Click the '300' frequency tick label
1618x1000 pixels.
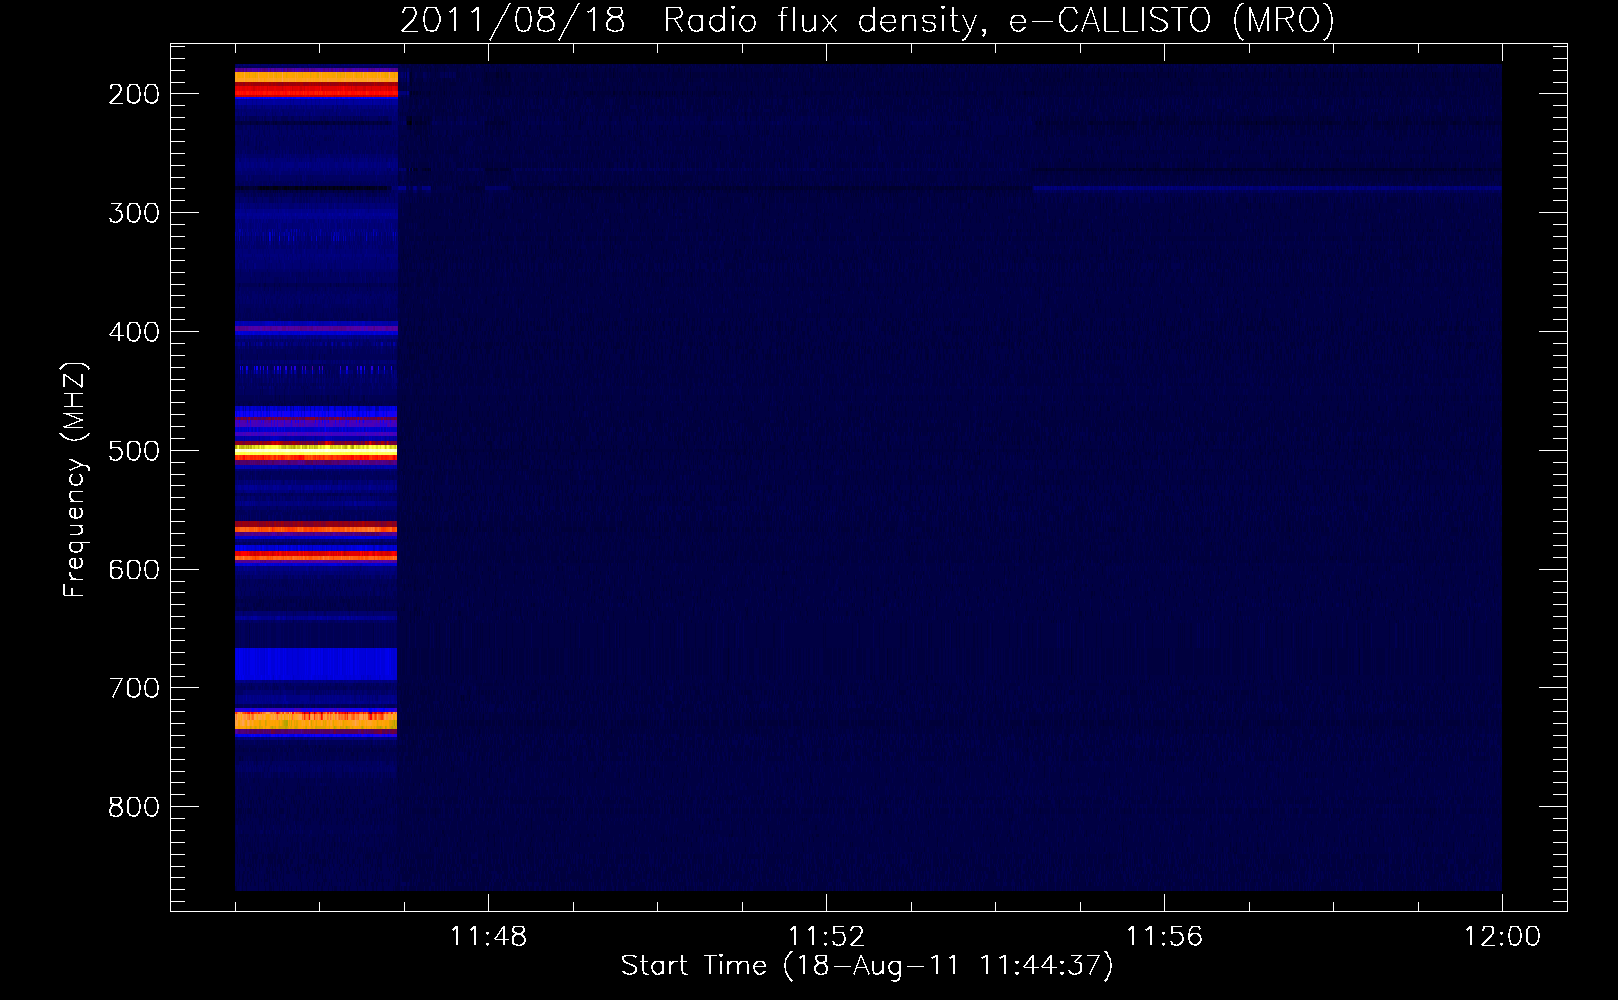tap(134, 213)
